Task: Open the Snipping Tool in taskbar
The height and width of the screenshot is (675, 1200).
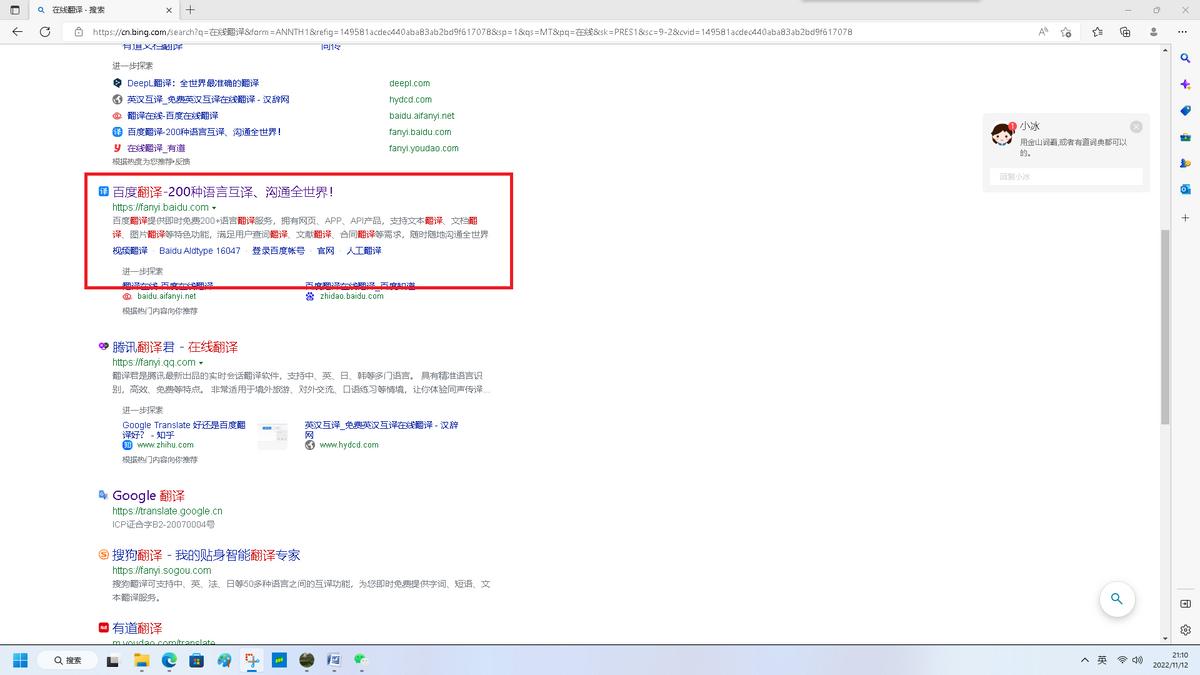Action: (x=252, y=660)
